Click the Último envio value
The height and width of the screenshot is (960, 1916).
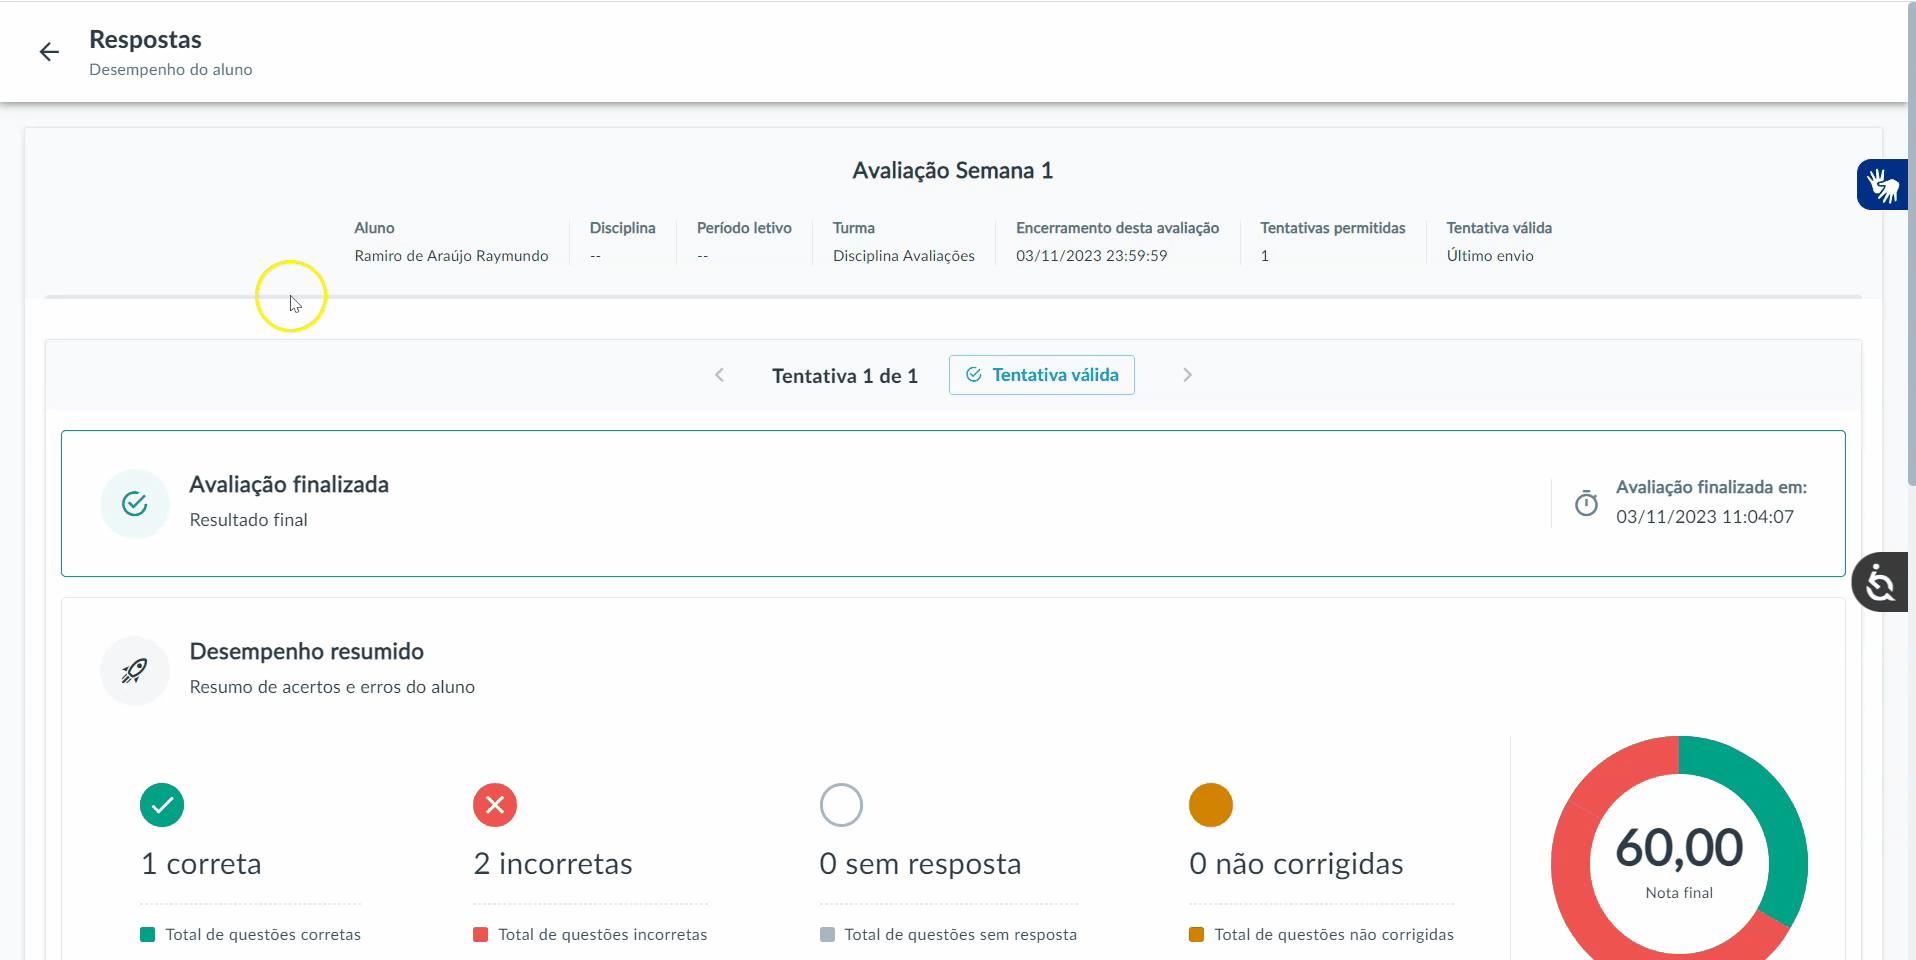pos(1490,256)
